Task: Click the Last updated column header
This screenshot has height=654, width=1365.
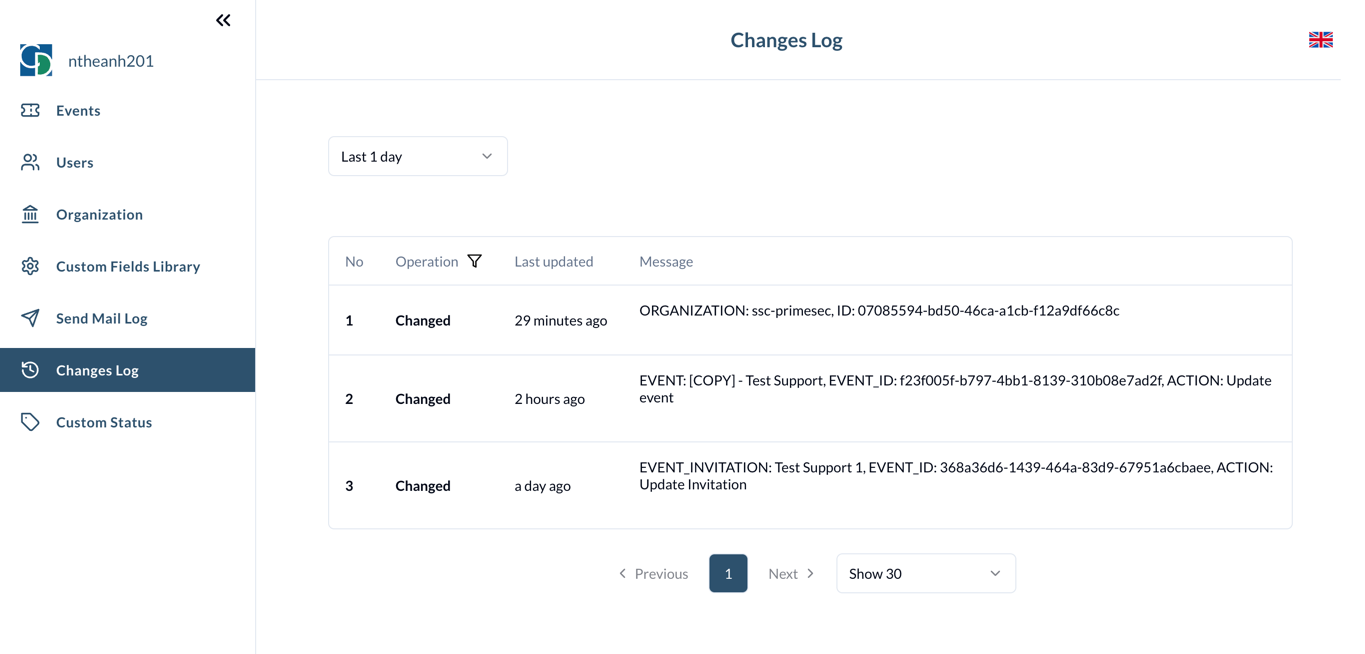Action: tap(553, 261)
